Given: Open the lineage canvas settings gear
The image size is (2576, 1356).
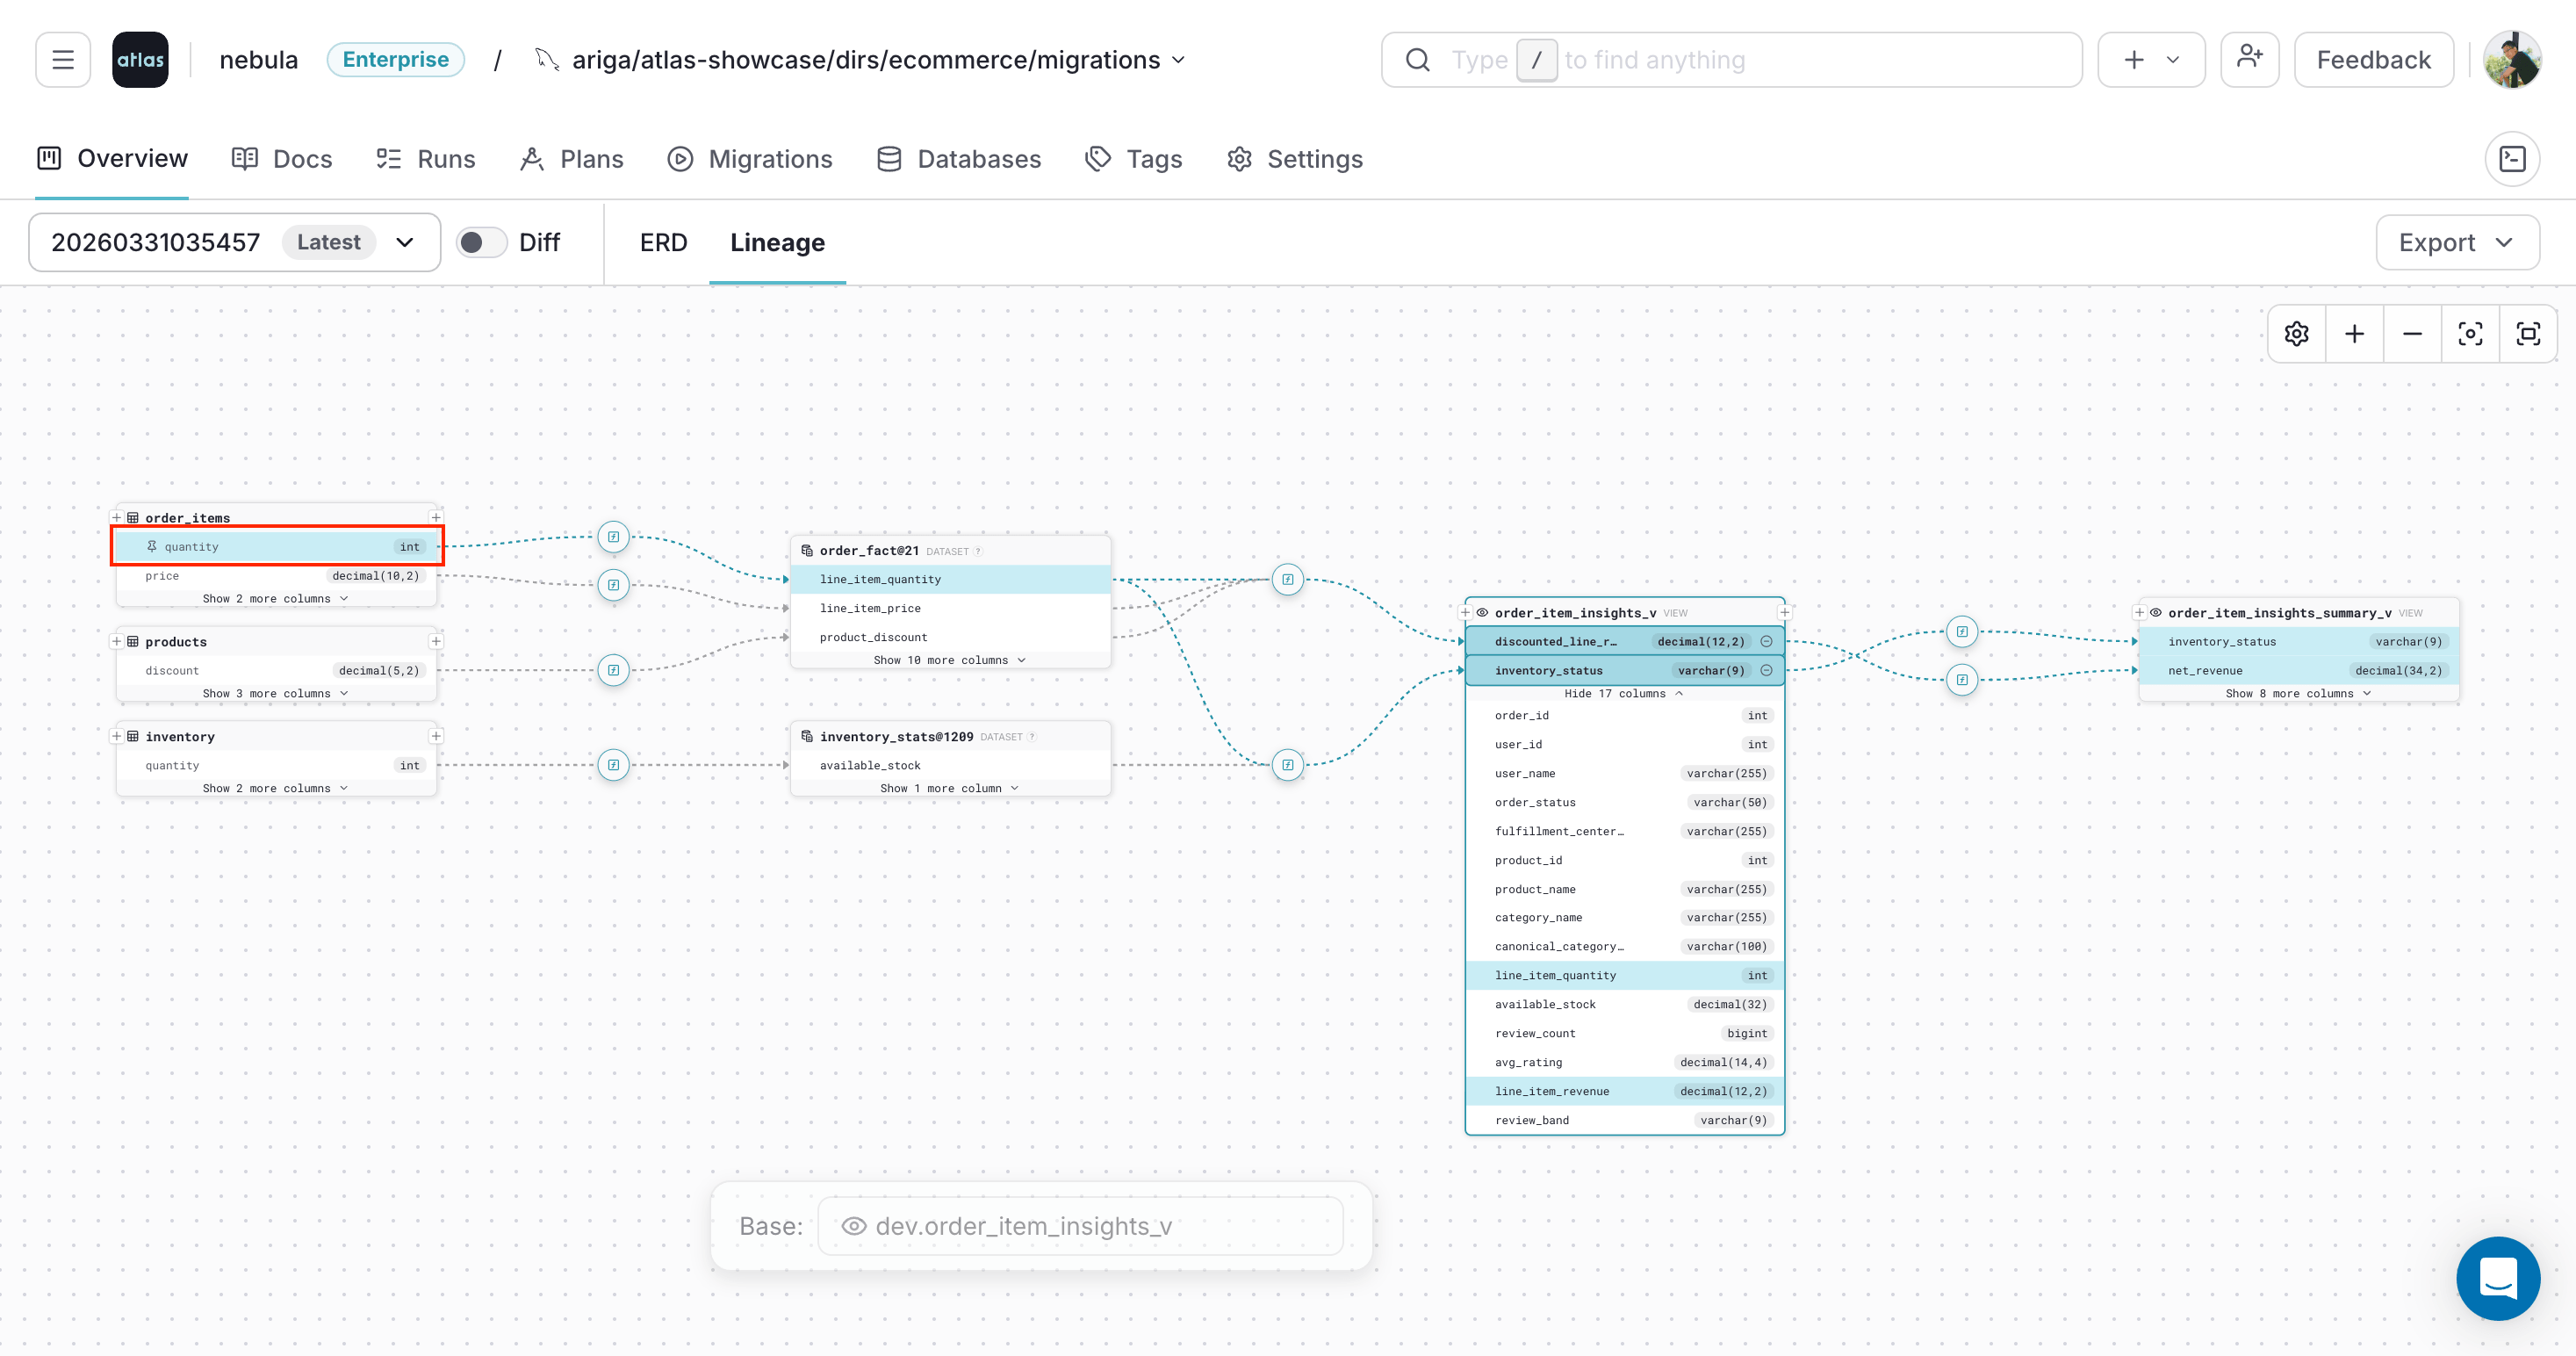Looking at the screenshot, I should tap(2296, 333).
